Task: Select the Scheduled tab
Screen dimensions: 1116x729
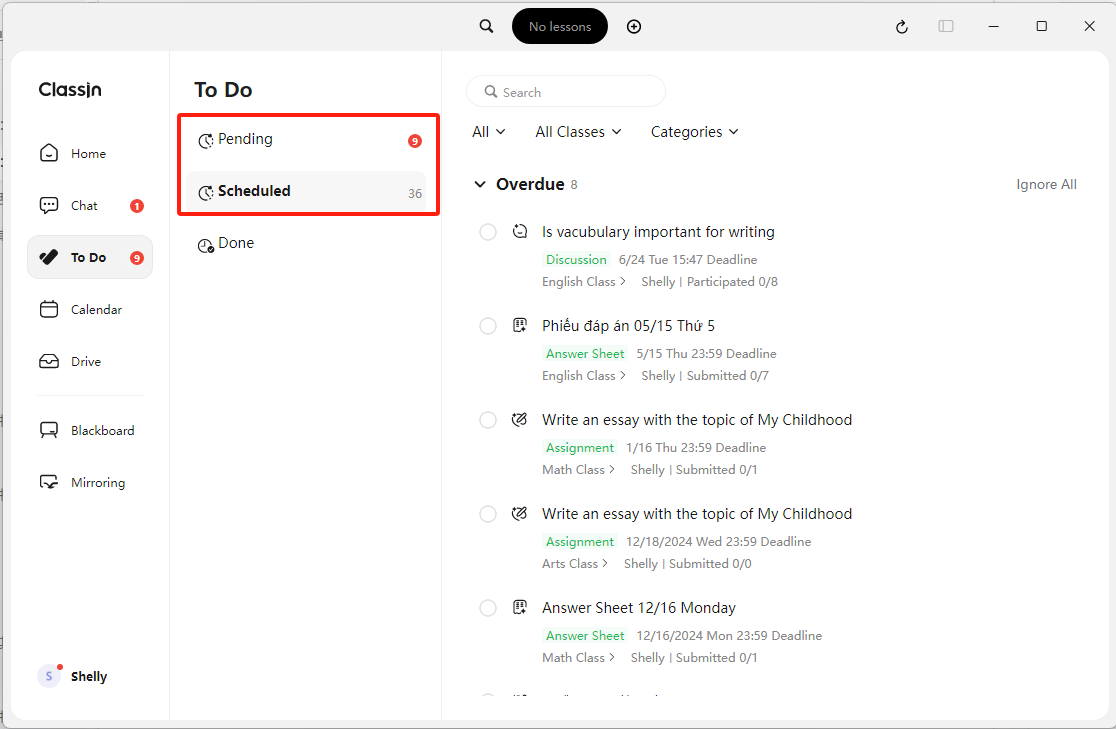Action: [306, 192]
